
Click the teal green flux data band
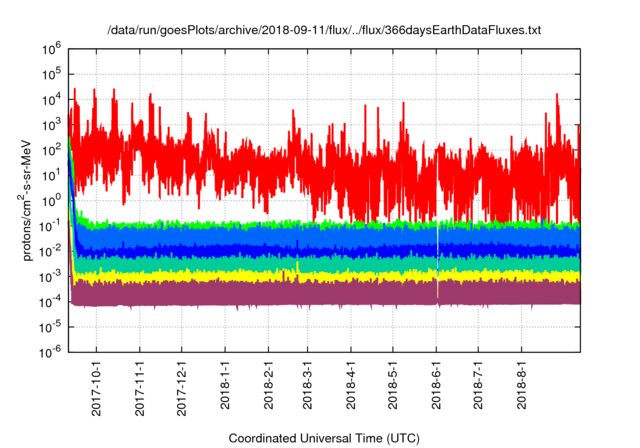pyautogui.click(x=324, y=264)
